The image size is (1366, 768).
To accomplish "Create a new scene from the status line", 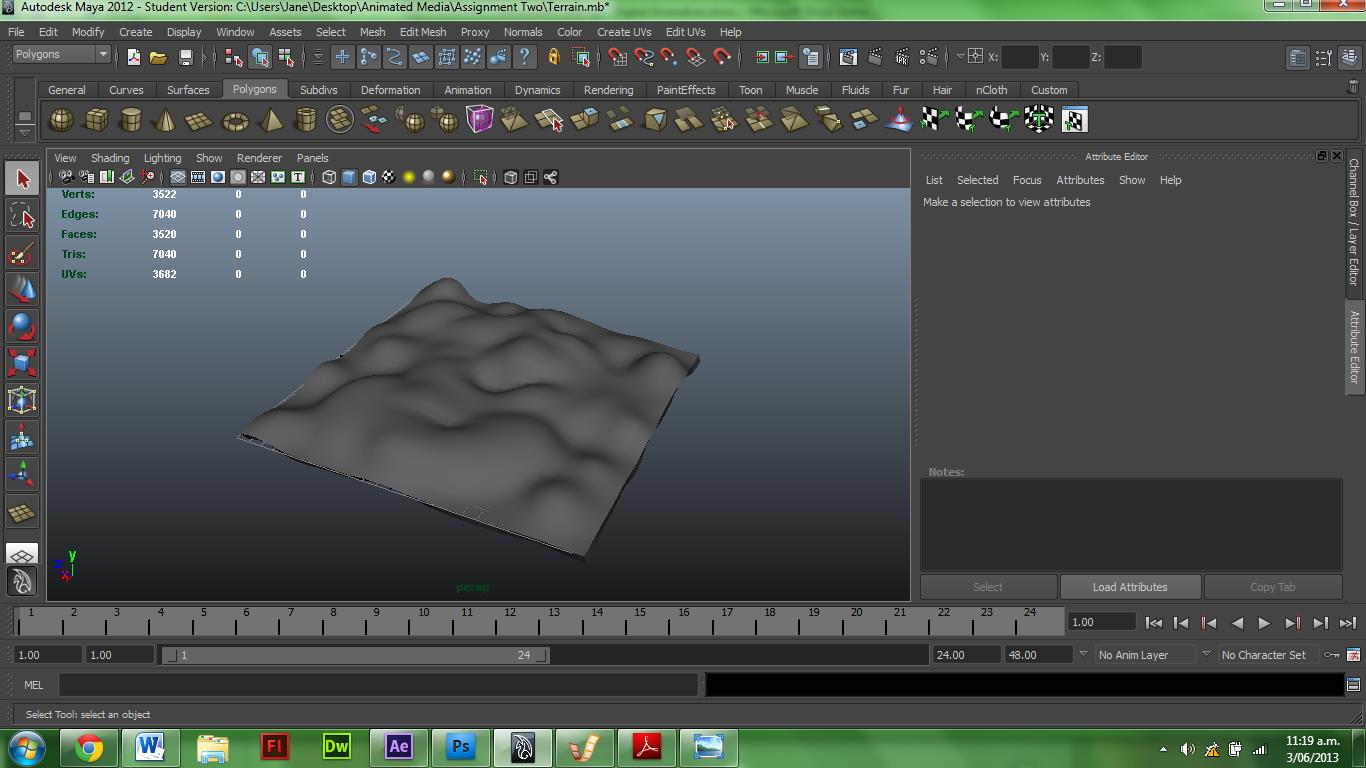I will click(133, 57).
